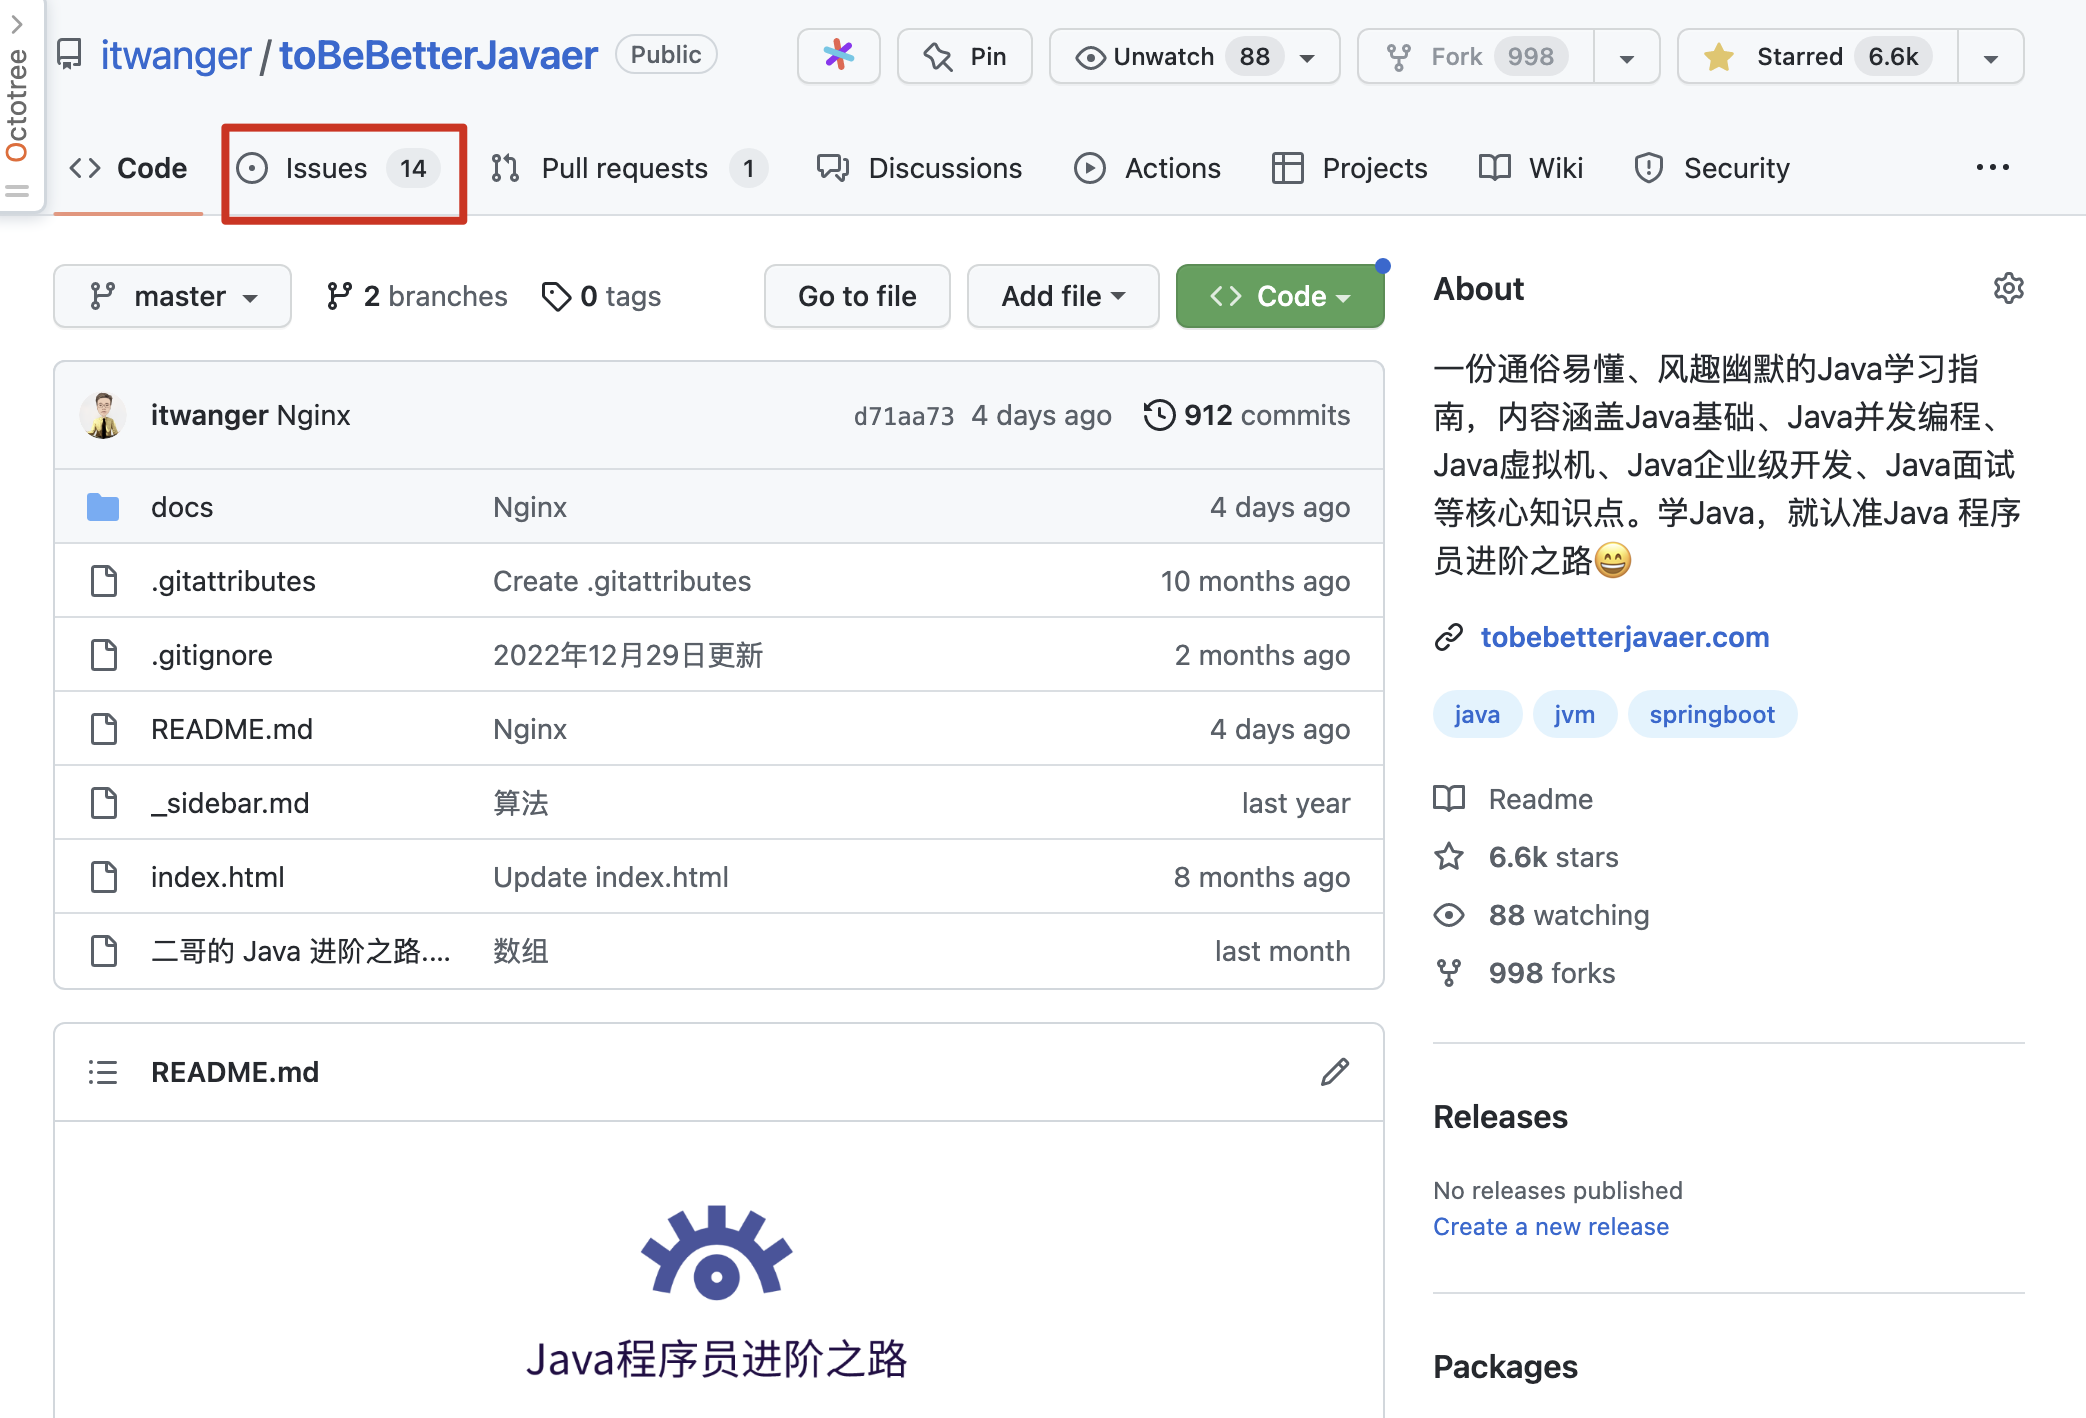Visit tobebetterjavaer.com link
This screenshot has width=2086, height=1418.
[1625, 637]
